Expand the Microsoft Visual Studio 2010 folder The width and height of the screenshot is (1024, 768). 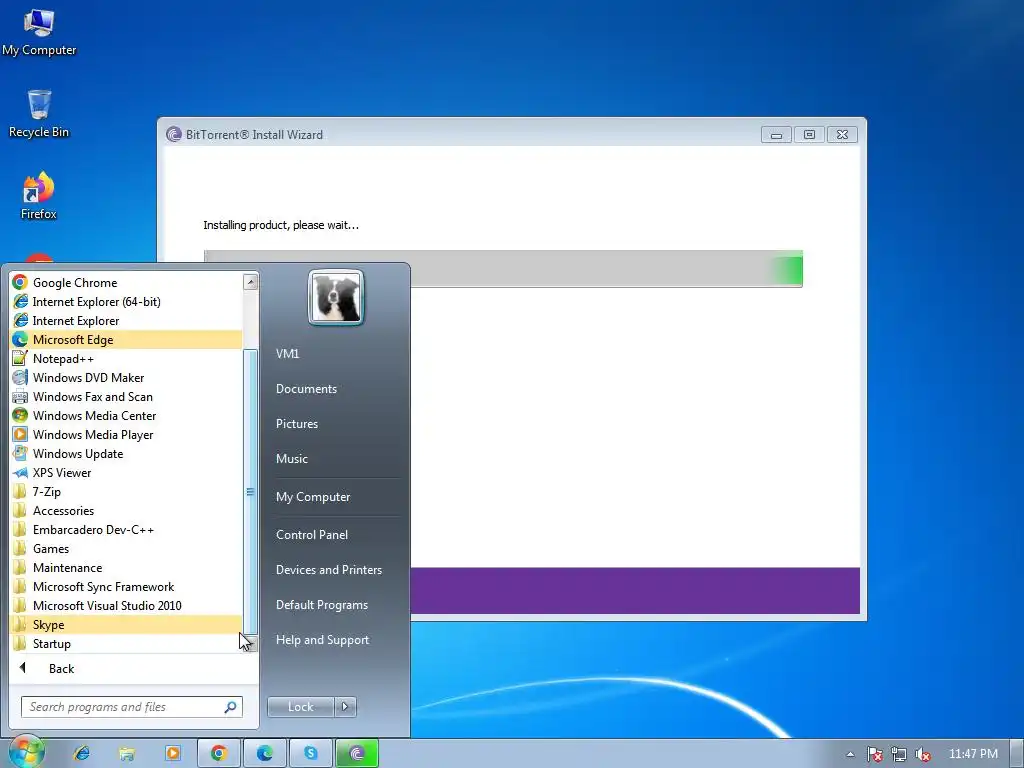pyautogui.click(x=126, y=605)
